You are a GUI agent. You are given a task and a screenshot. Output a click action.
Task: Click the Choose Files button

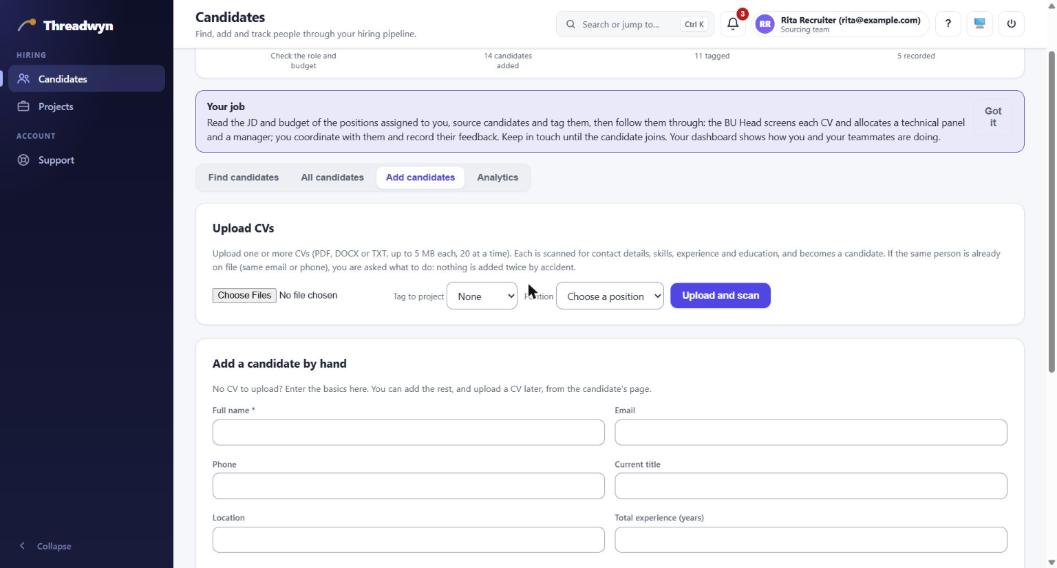[244, 295]
